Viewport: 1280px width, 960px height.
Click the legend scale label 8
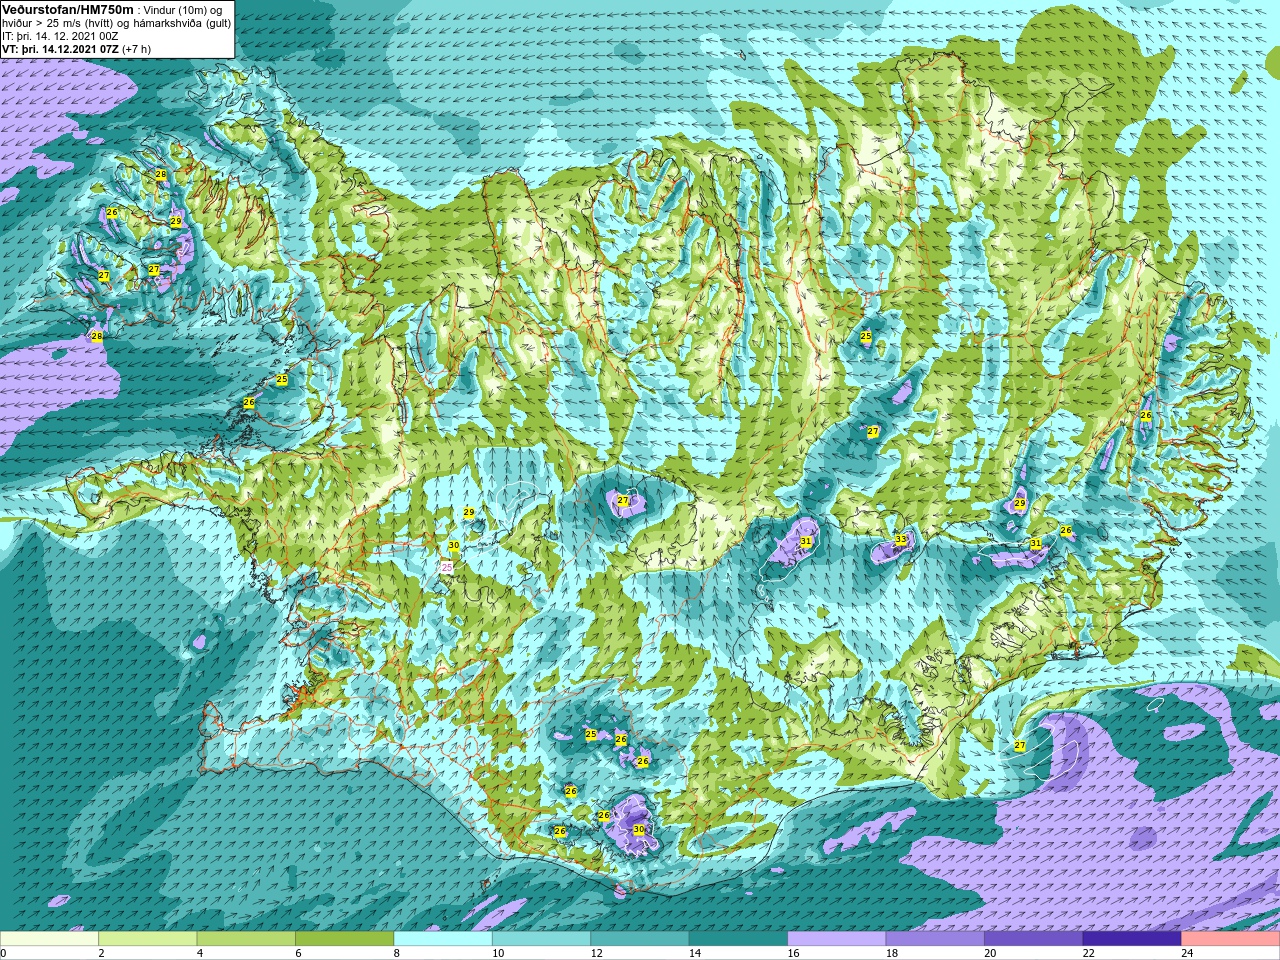(x=397, y=953)
